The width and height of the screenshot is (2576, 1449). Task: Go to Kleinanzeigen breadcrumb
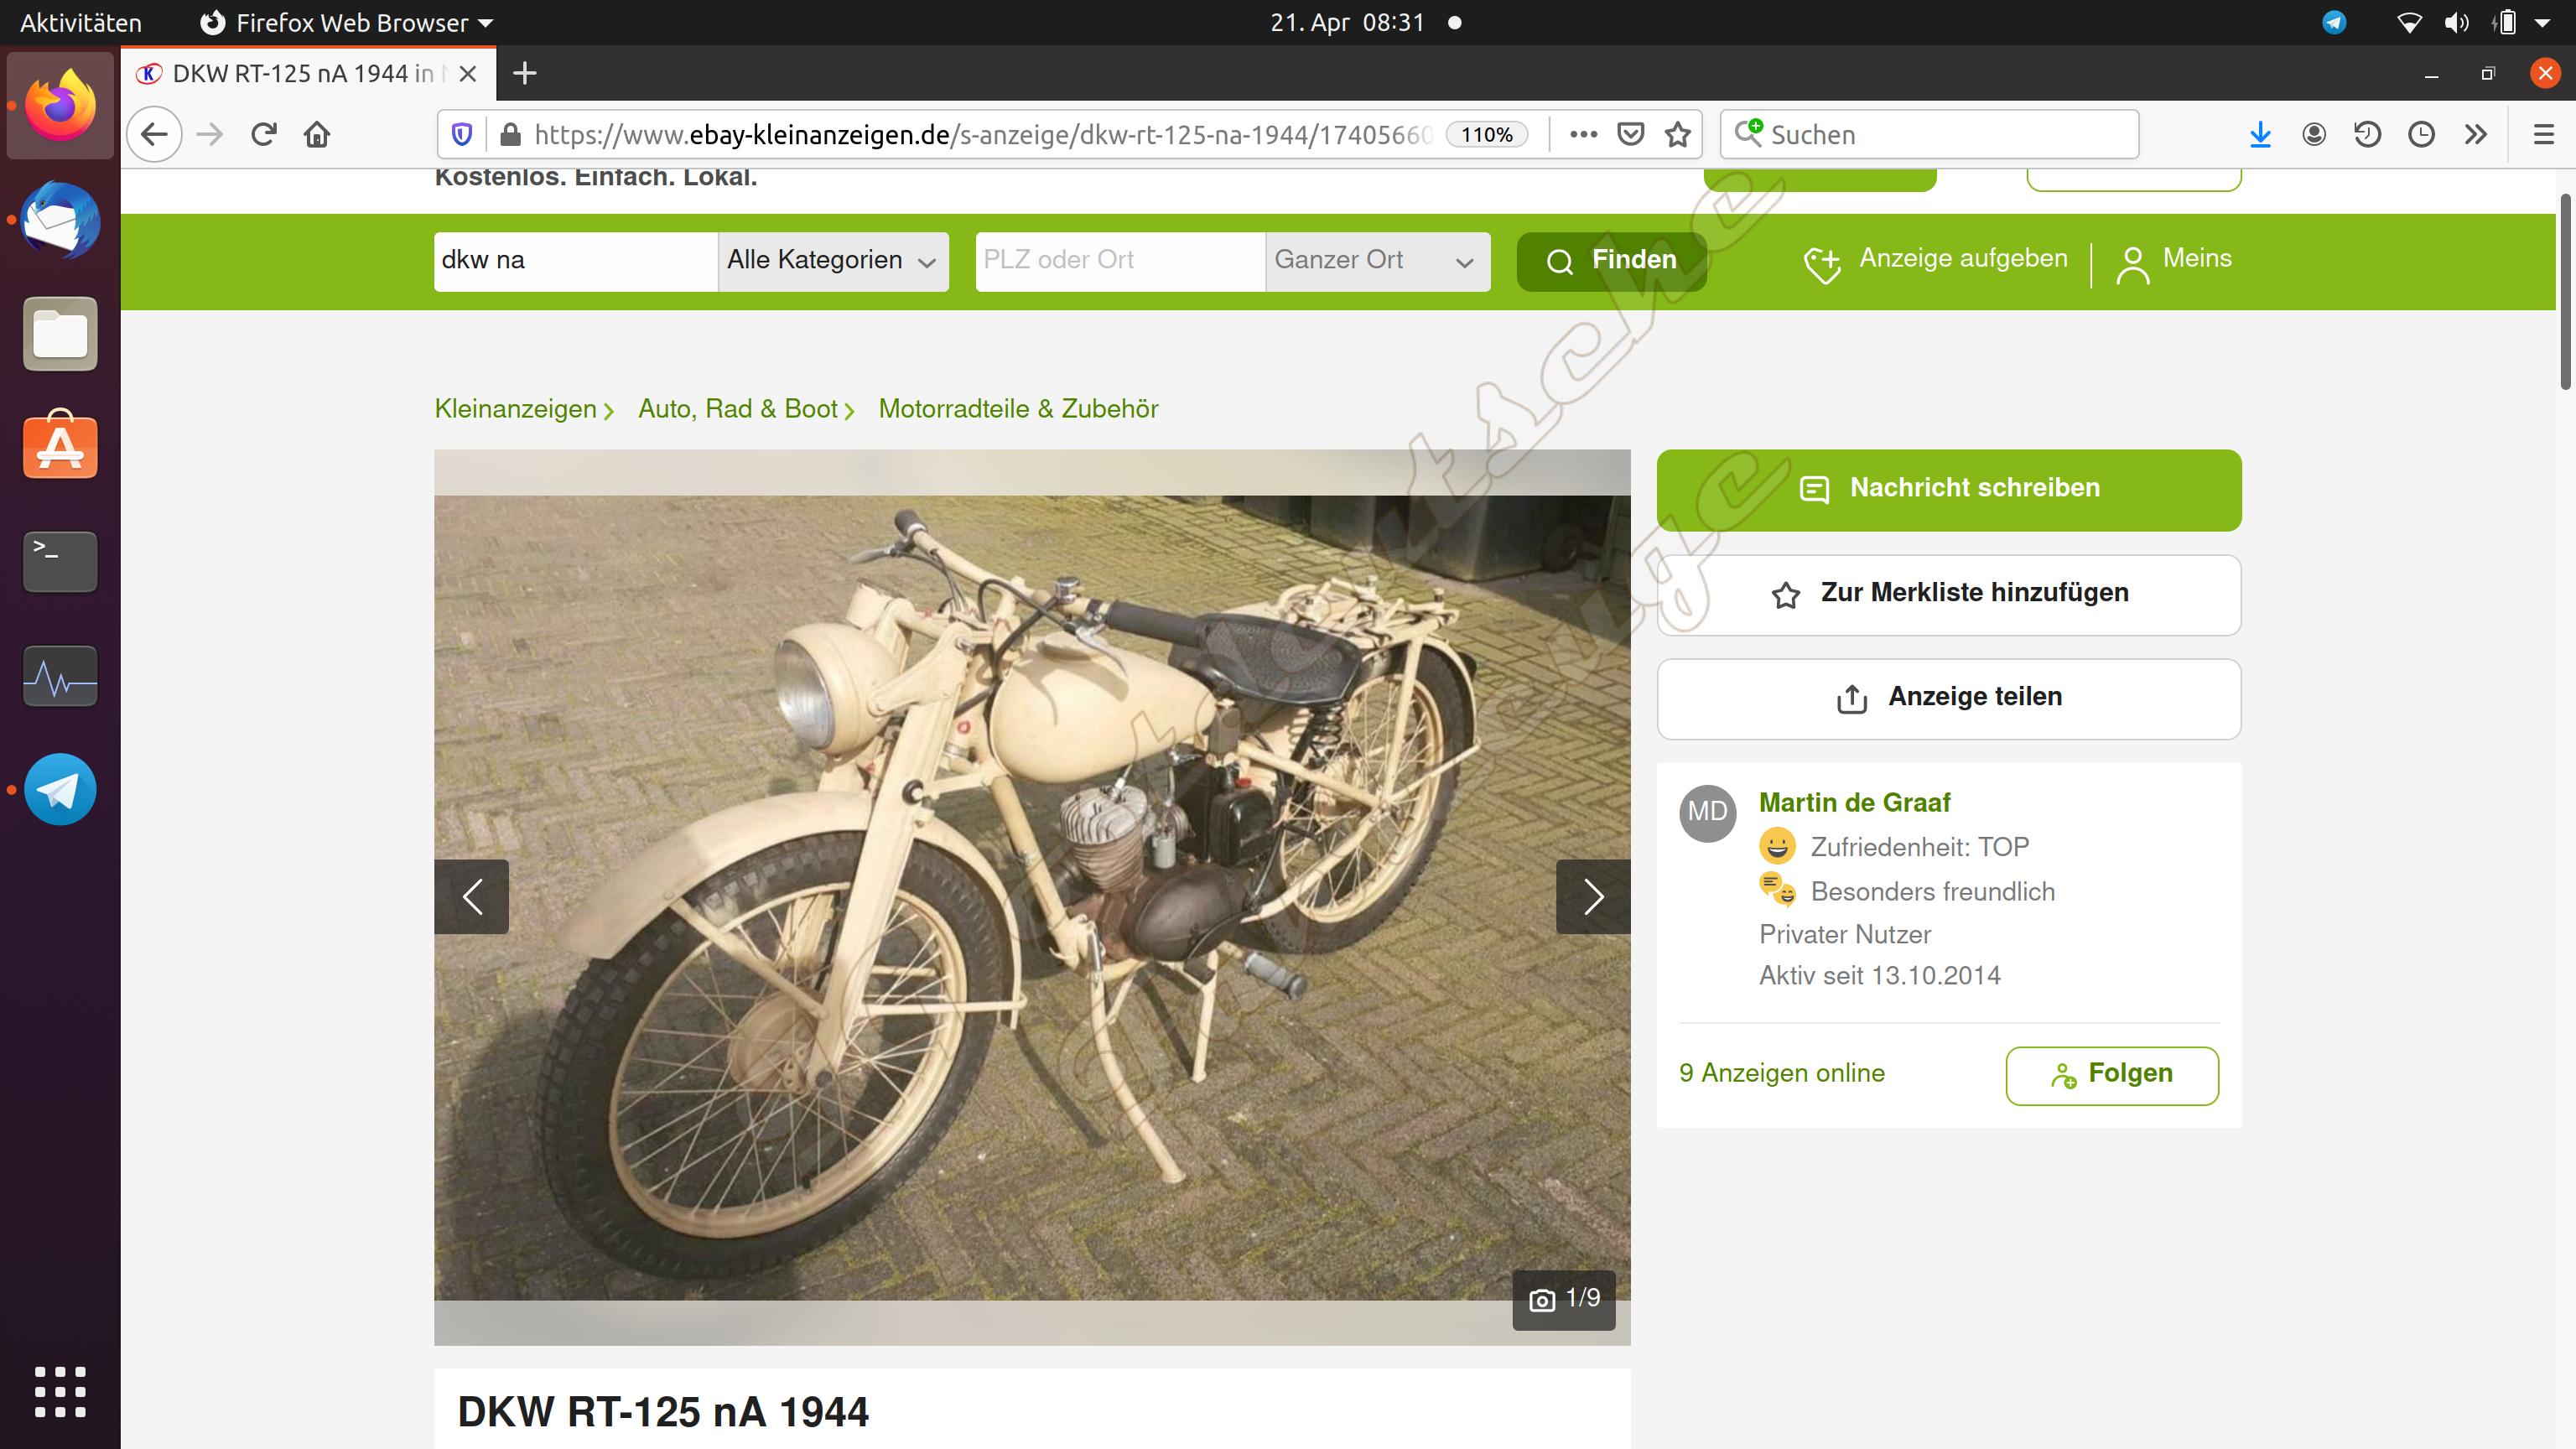point(515,409)
